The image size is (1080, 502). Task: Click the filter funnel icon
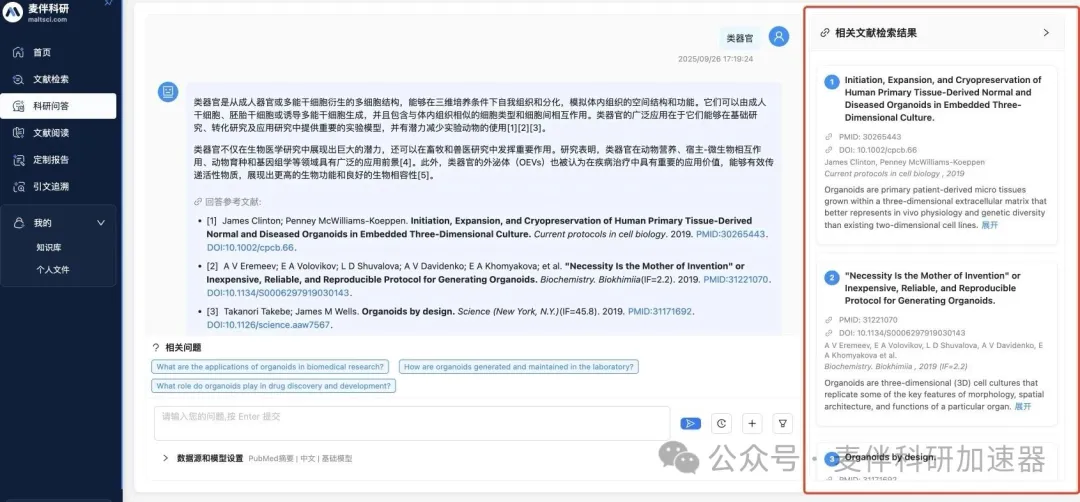783,423
